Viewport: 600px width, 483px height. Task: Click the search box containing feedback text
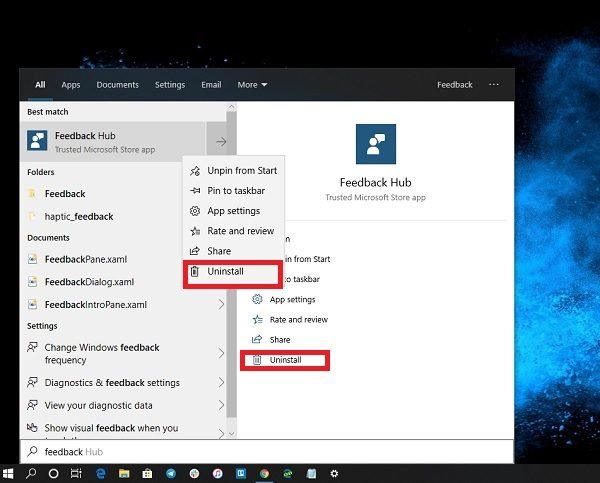tap(267, 452)
